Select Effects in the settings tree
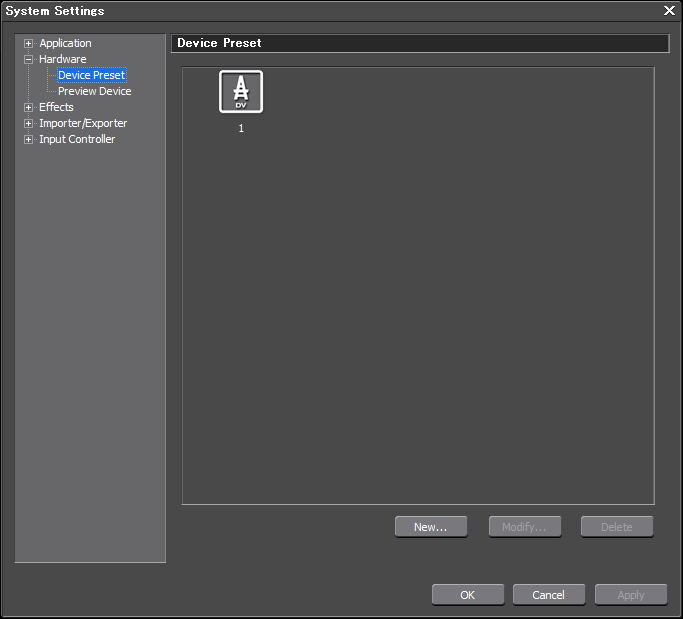 56,107
